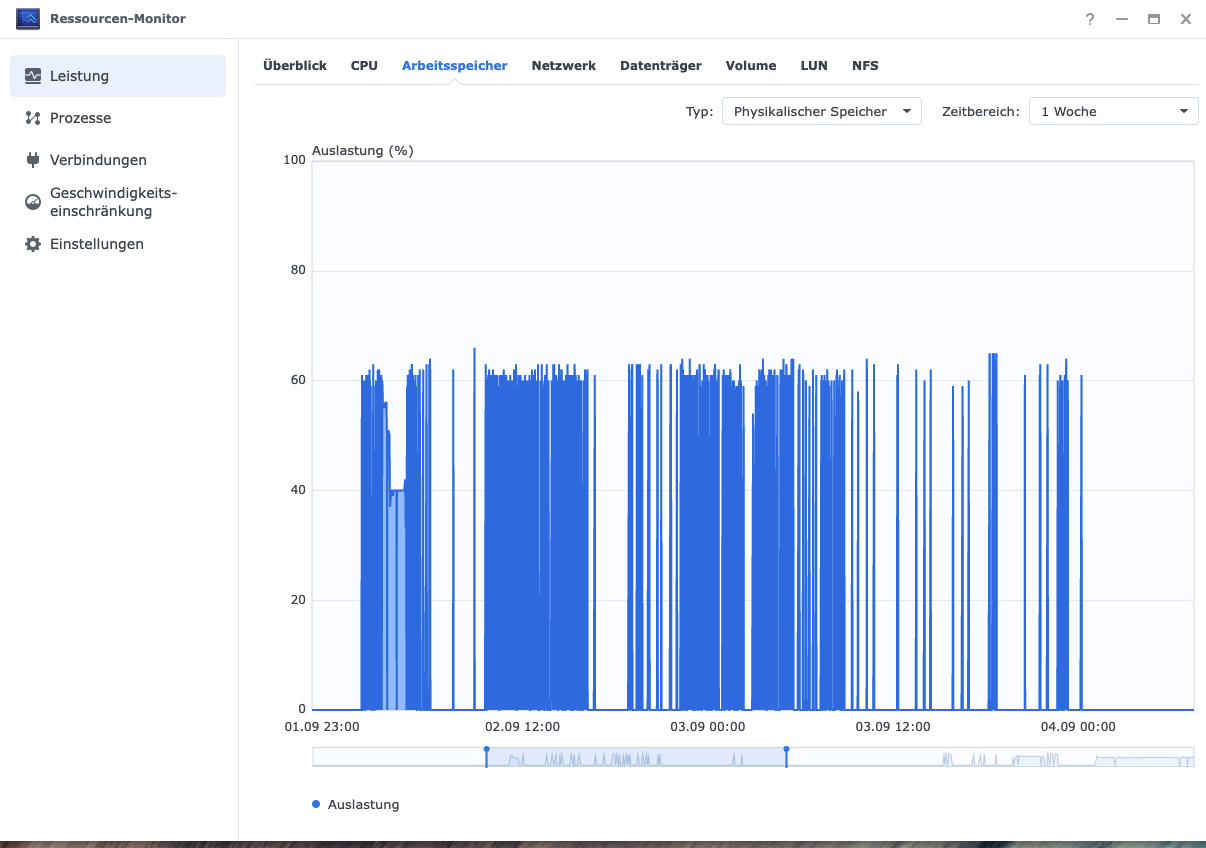Click the Geschwindigkeitseinschränkung gauge icon

[x=33, y=202]
